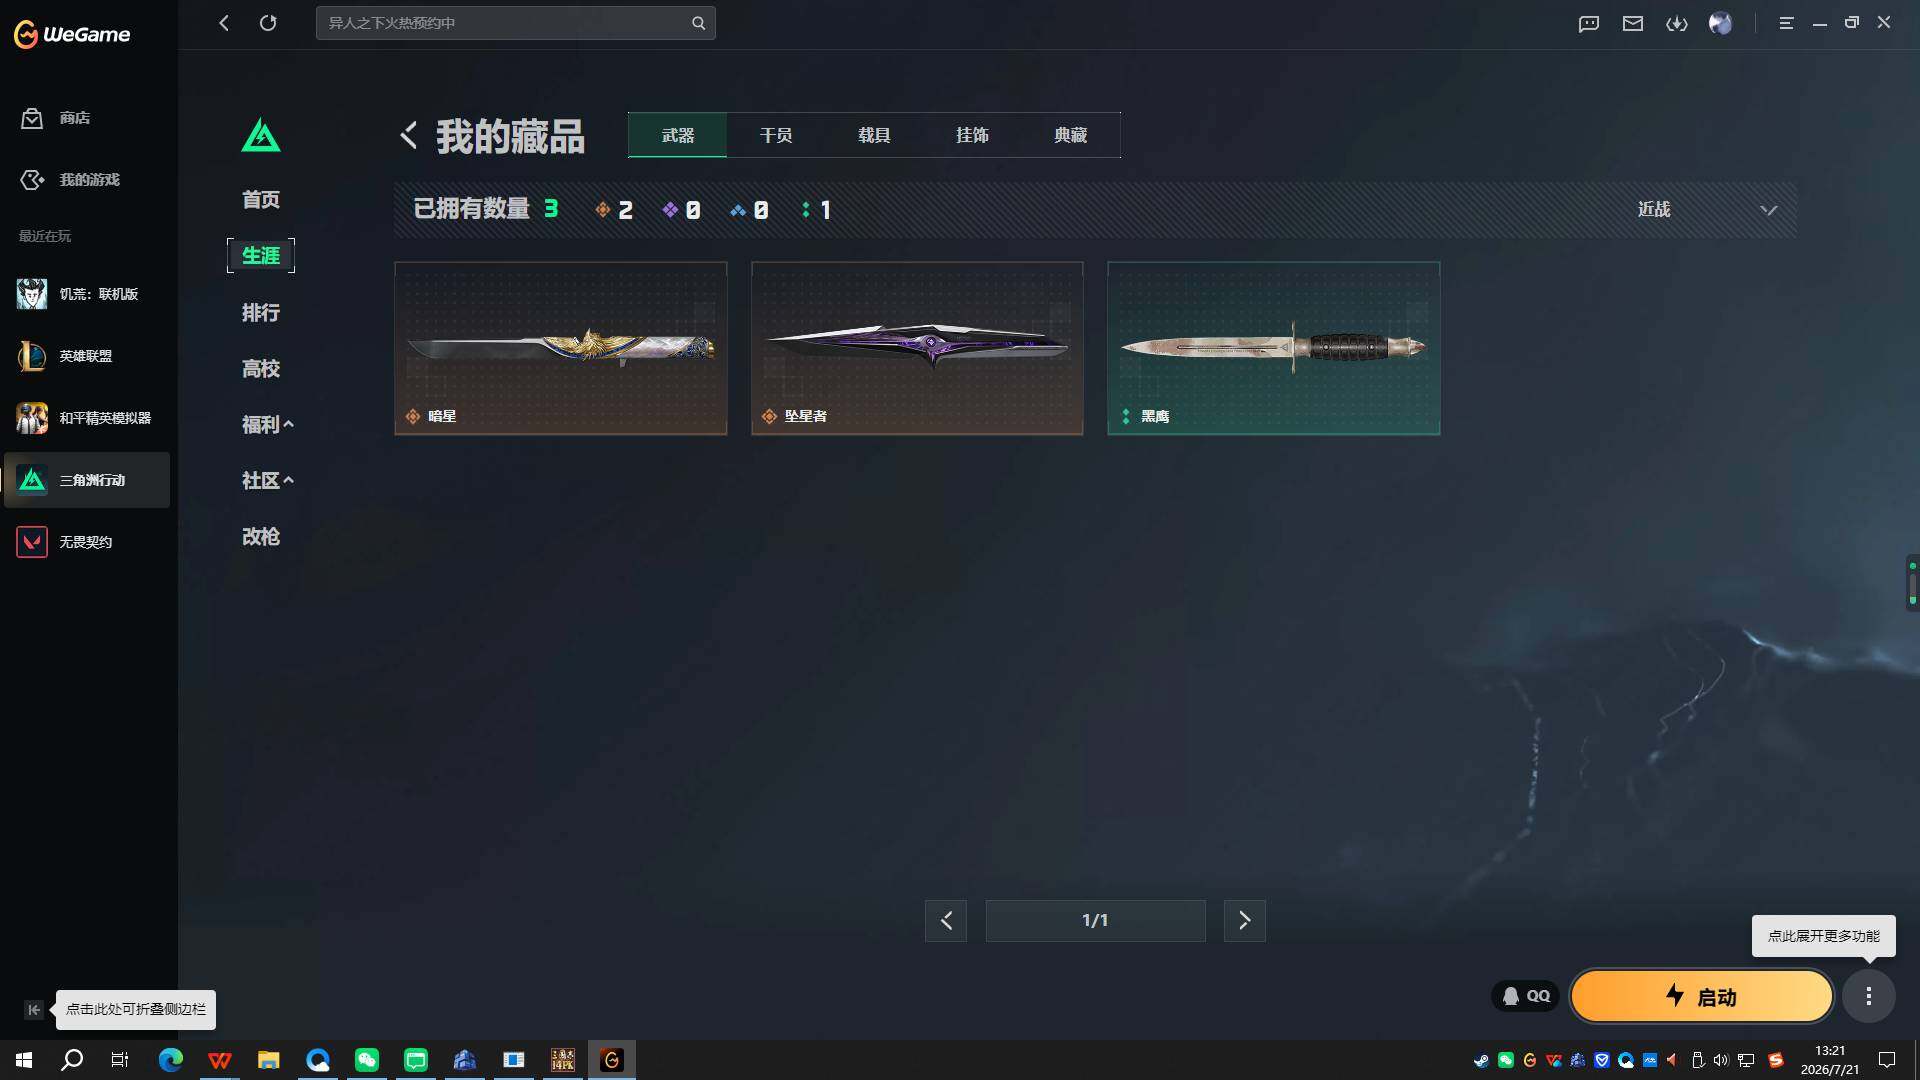The width and height of the screenshot is (1920, 1080).
Task: Select 饥荒：联机版 game
Action: click(x=85, y=294)
